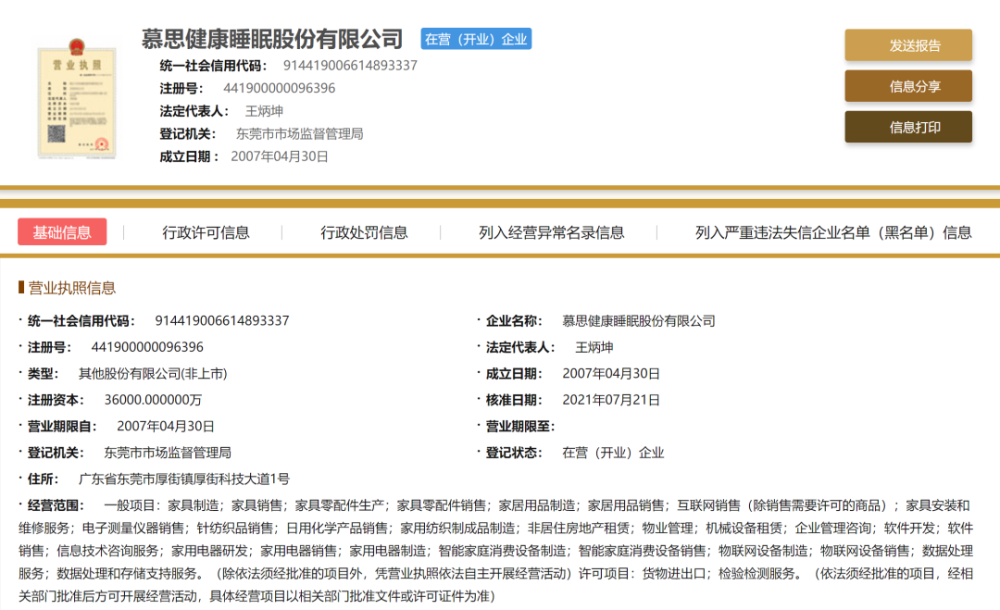The width and height of the screenshot is (1000, 610).
Task: Click the 法定代表人 value in license info section
Action: click(x=594, y=347)
